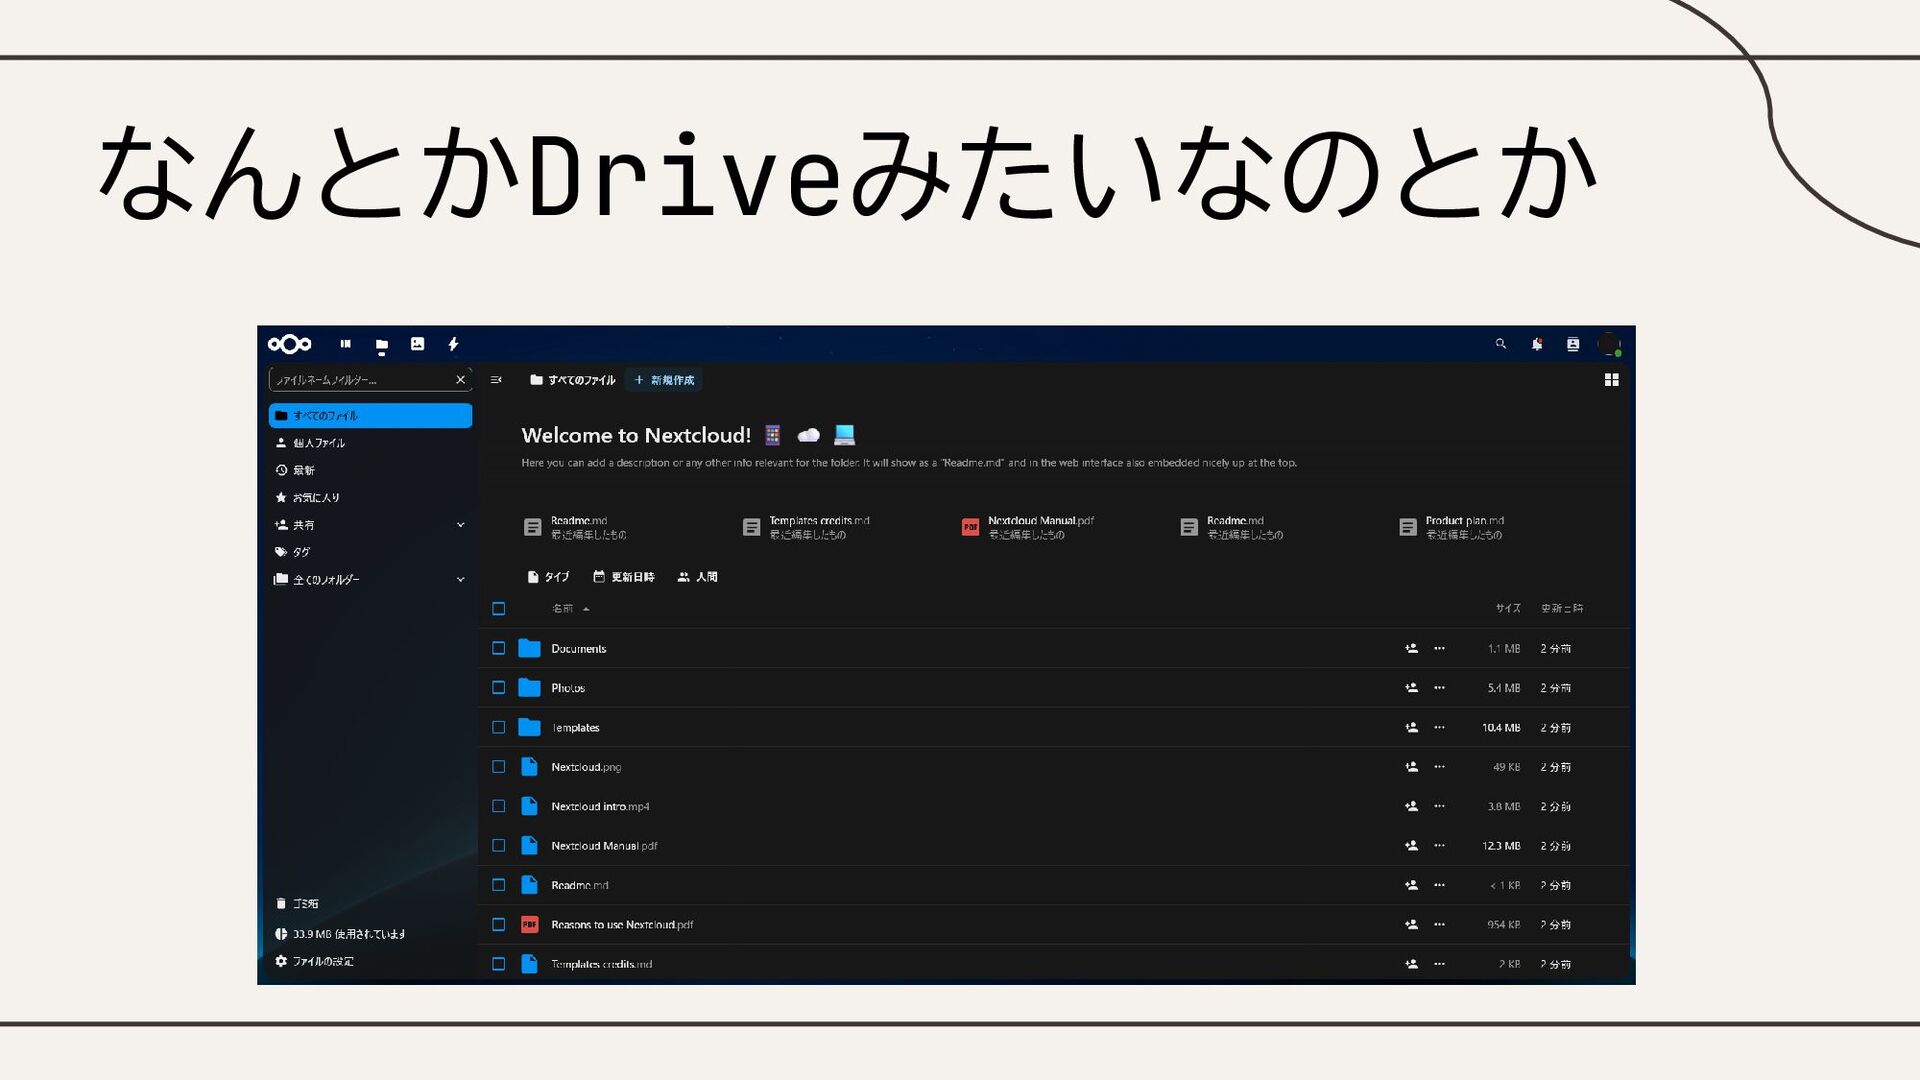Open the Nextcloud logo home
1920x1080 pixels.
point(289,344)
